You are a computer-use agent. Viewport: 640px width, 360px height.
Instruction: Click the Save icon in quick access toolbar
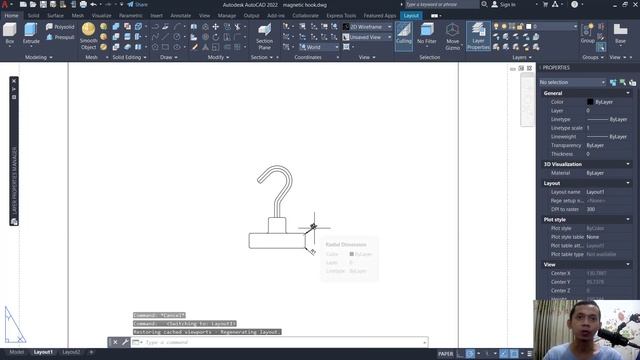(x=43, y=4)
